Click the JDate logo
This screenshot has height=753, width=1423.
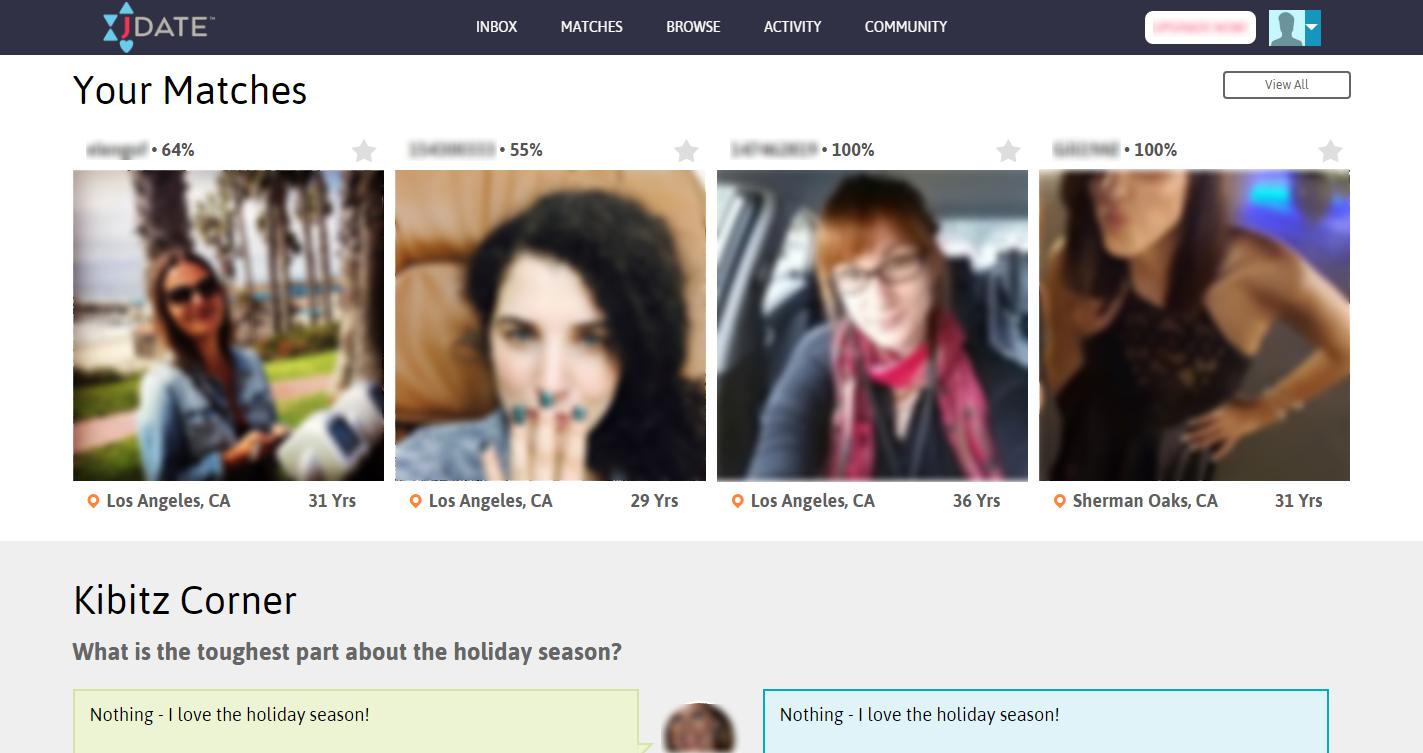159,27
